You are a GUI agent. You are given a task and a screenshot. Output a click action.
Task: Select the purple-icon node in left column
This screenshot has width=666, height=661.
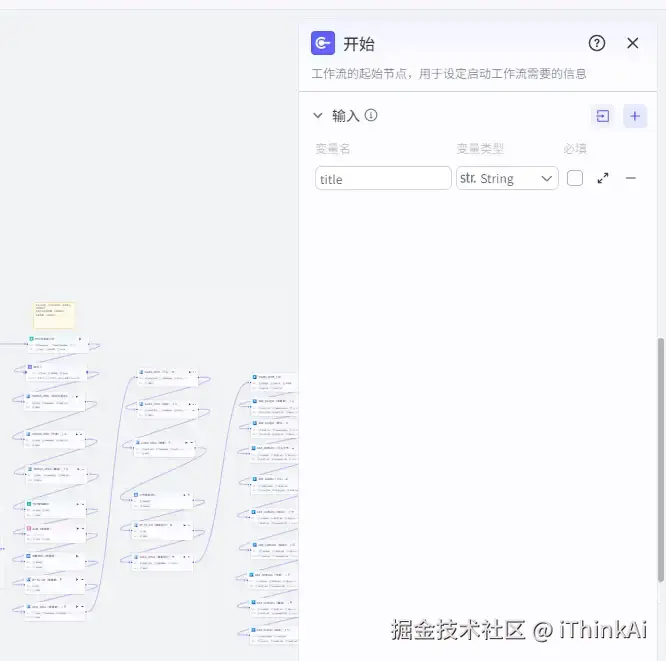[56, 372]
